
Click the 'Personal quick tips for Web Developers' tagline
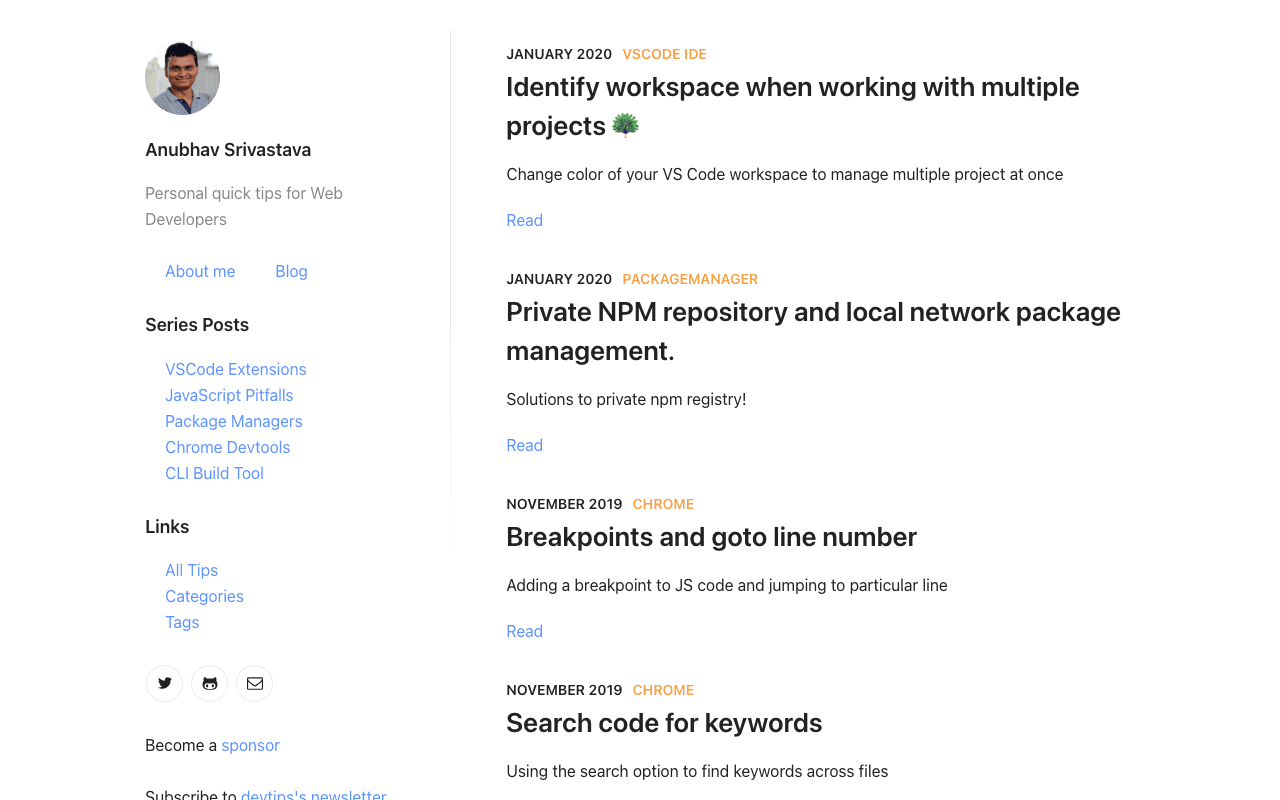[244, 206]
